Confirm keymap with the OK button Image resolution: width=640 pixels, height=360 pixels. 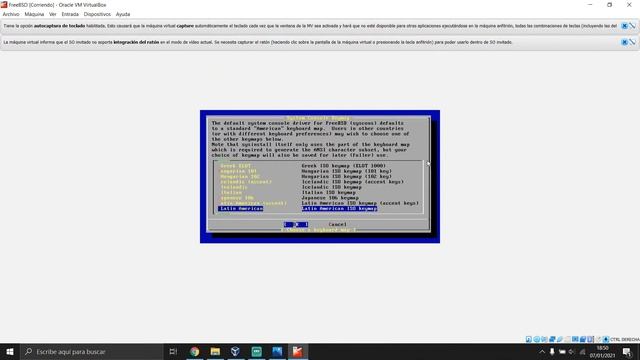[296, 224]
